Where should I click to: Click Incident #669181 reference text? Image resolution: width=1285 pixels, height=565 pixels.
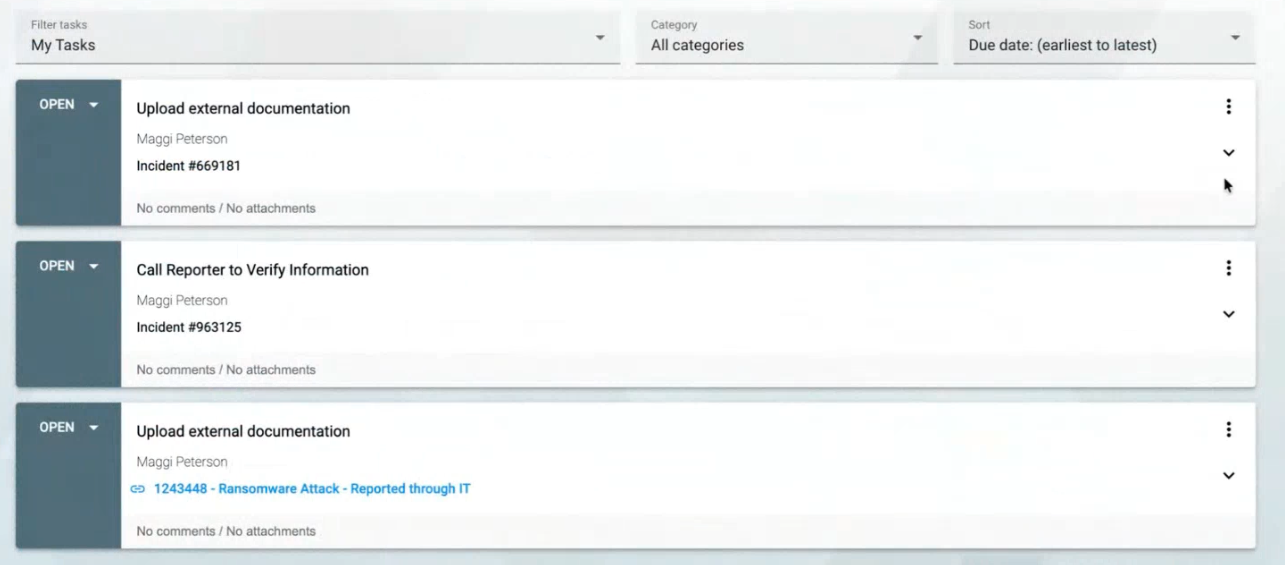(x=188, y=166)
